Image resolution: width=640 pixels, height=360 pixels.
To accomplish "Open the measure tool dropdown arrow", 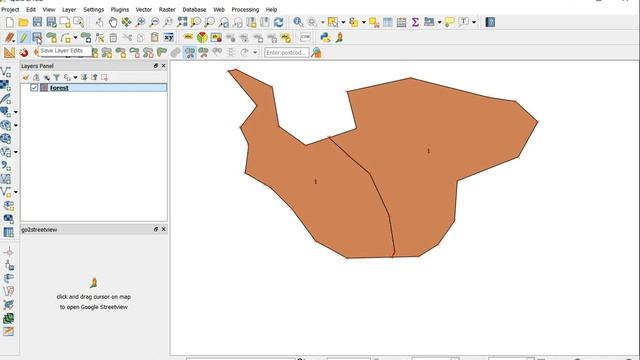I will point(439,22).
